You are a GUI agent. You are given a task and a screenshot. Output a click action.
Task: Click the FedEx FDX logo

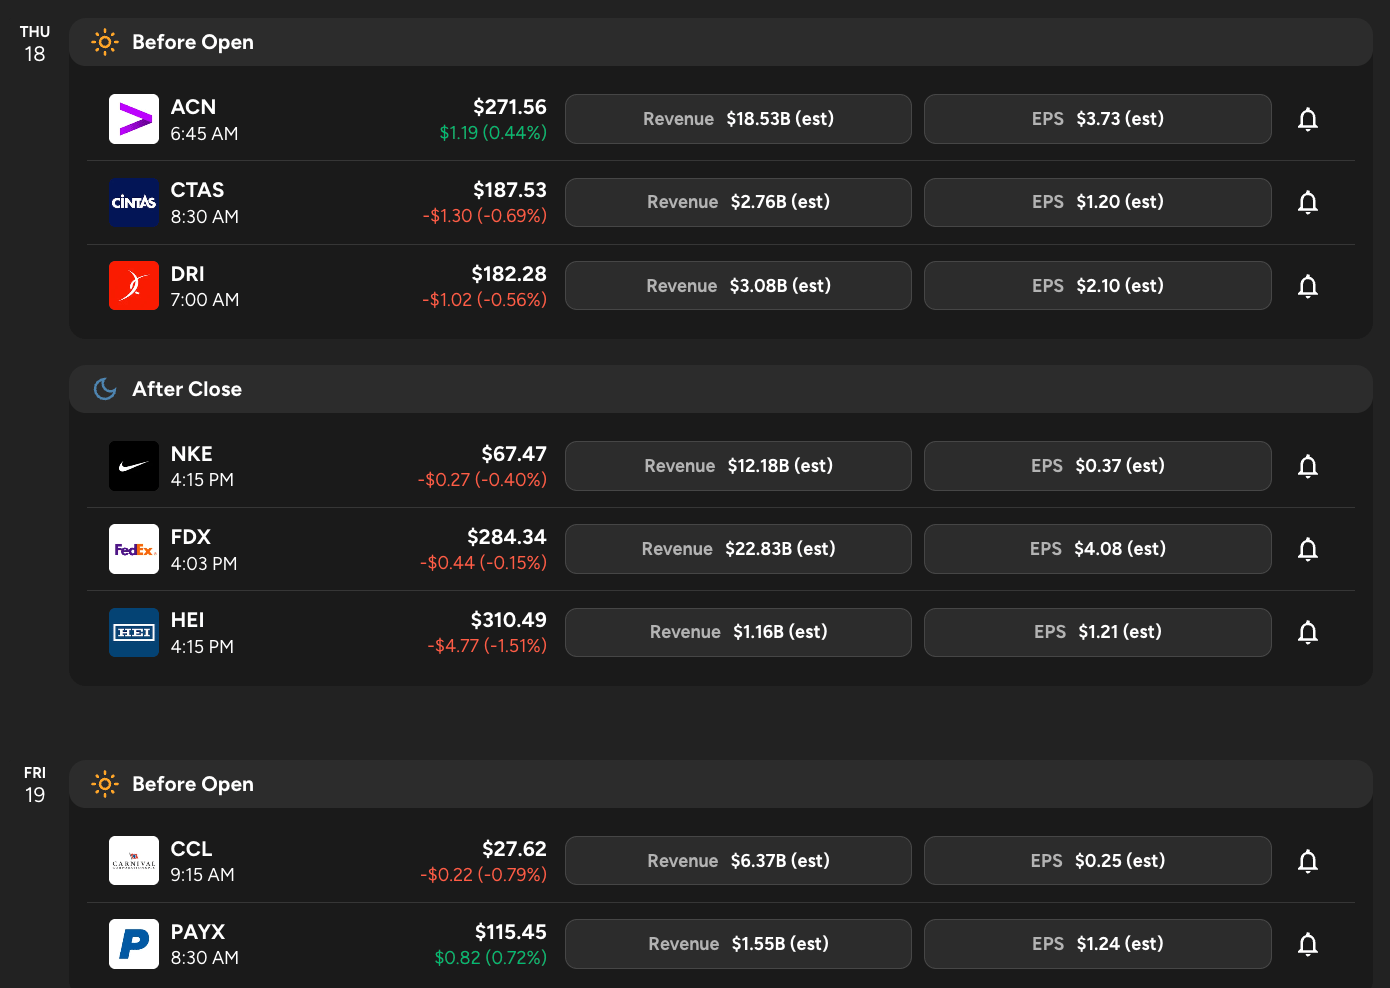coord(134,549)
